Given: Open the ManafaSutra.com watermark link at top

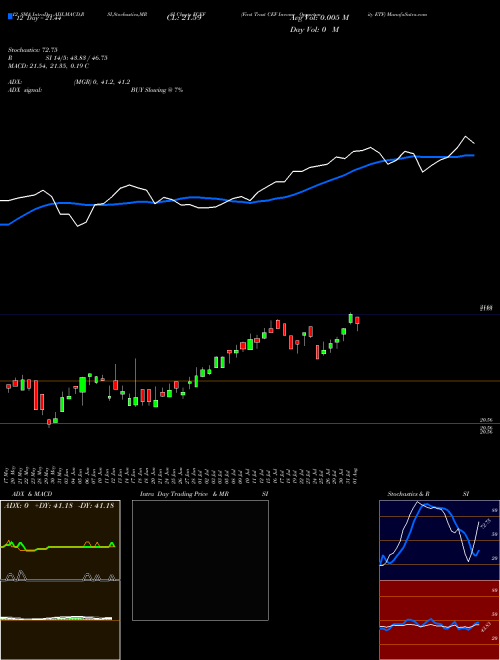Looking at the screenshot, I should (x=408, y=14).
